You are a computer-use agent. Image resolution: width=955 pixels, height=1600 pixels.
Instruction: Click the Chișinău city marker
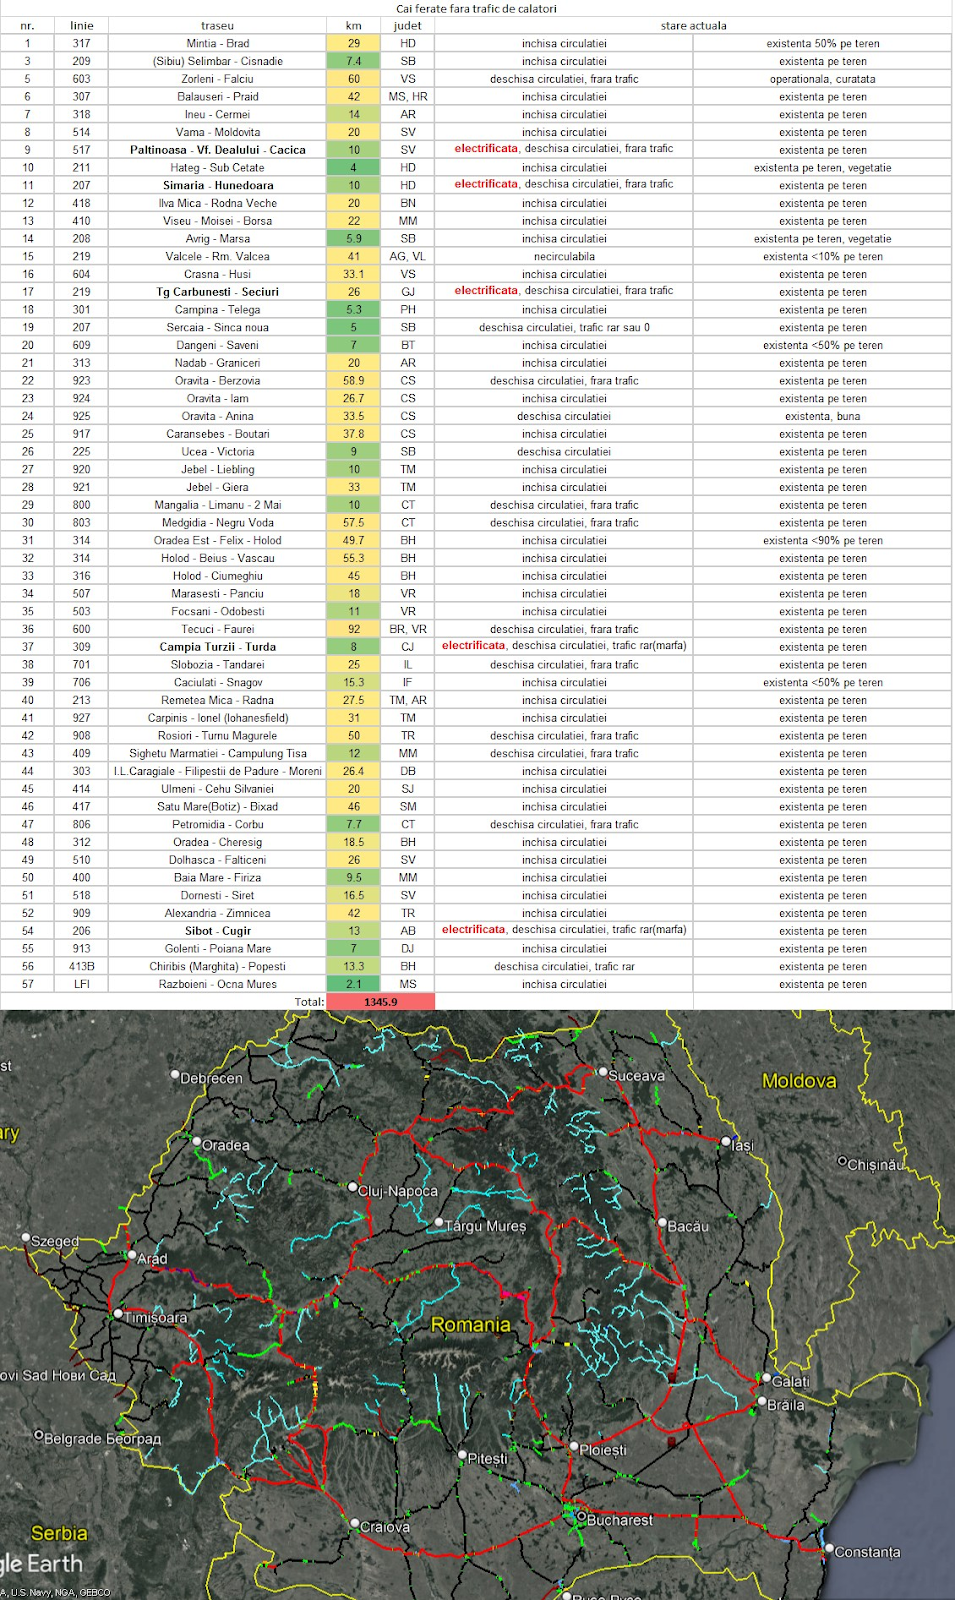pos(842,1161)
